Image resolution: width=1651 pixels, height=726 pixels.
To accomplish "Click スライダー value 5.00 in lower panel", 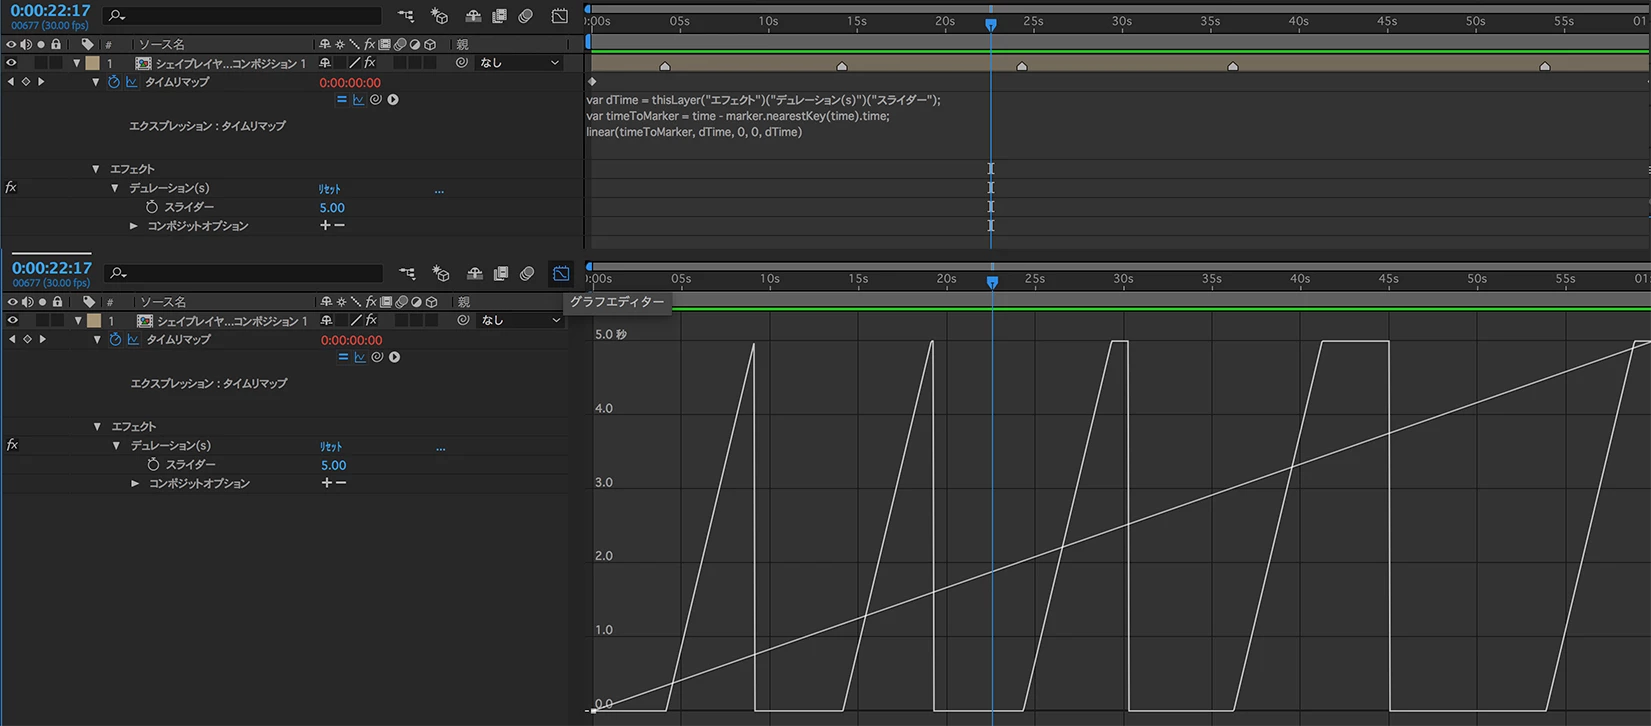I will tap(333, 465).
